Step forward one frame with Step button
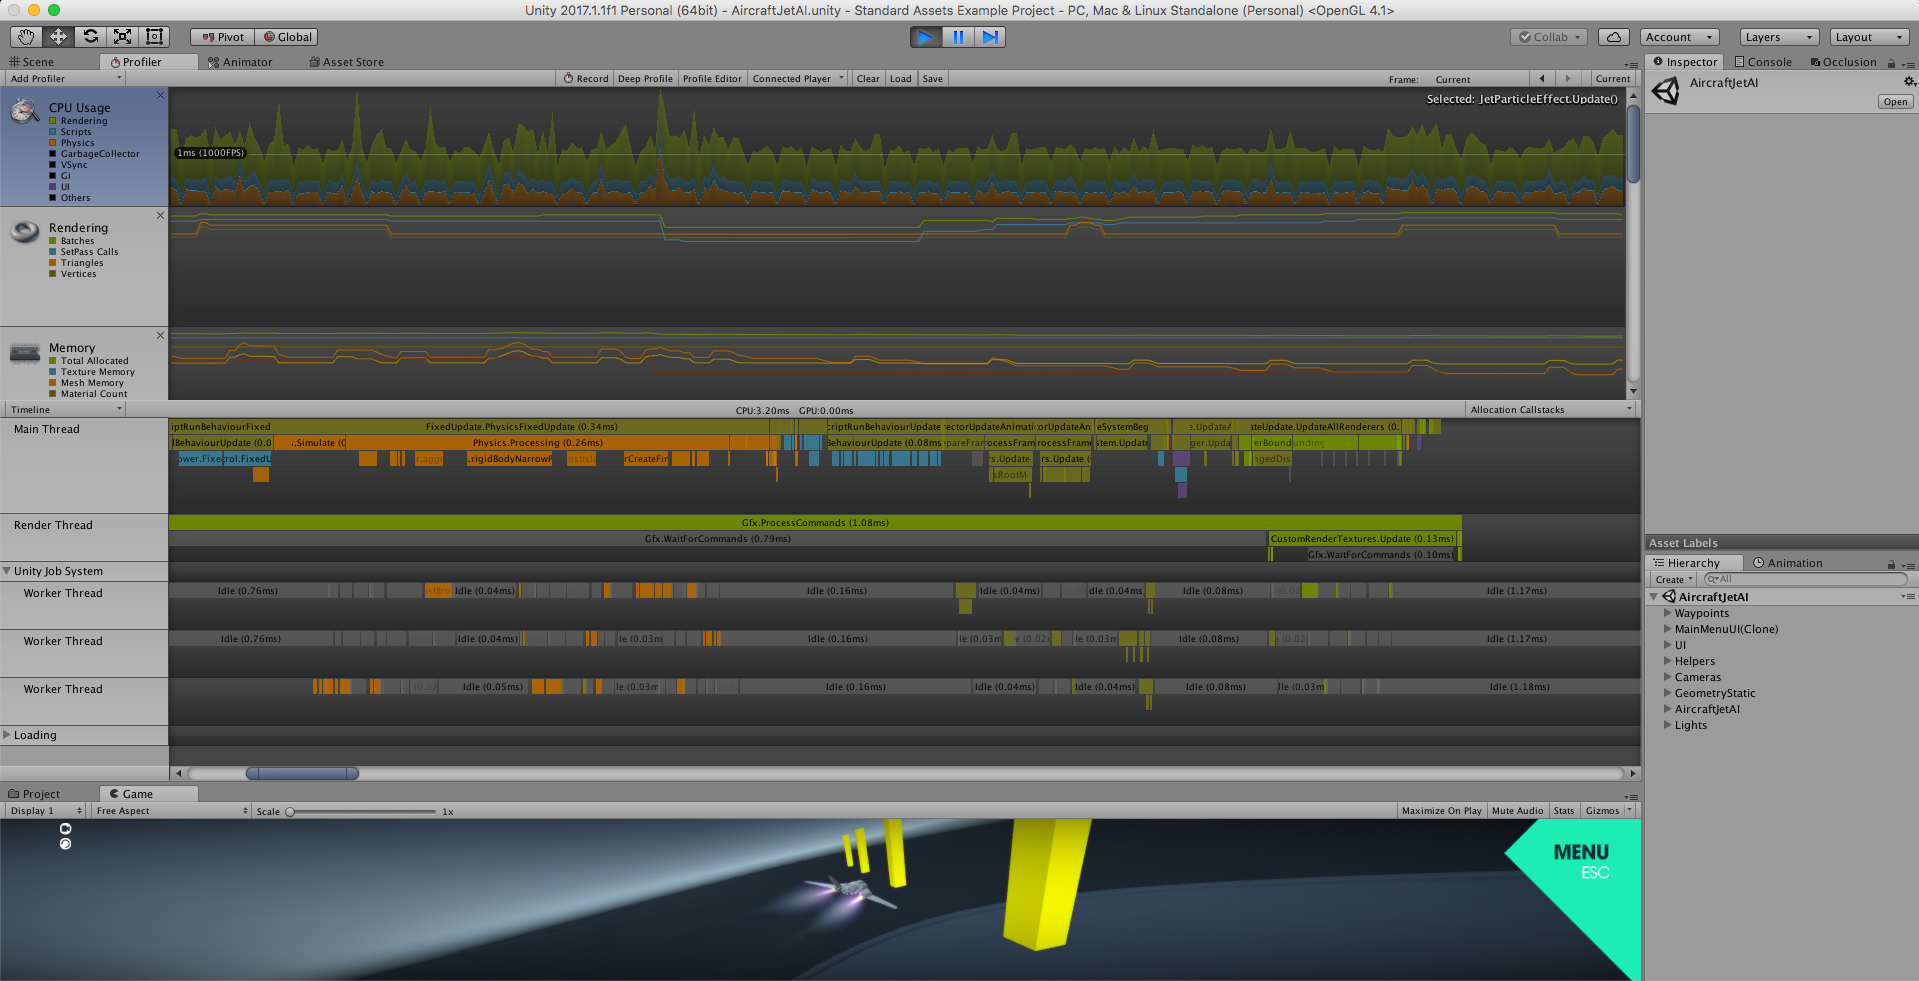 tap(989, 37)
